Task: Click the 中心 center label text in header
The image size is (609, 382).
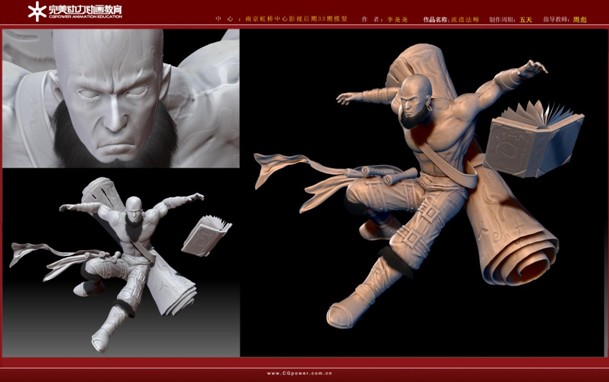Action: [224, 19]
